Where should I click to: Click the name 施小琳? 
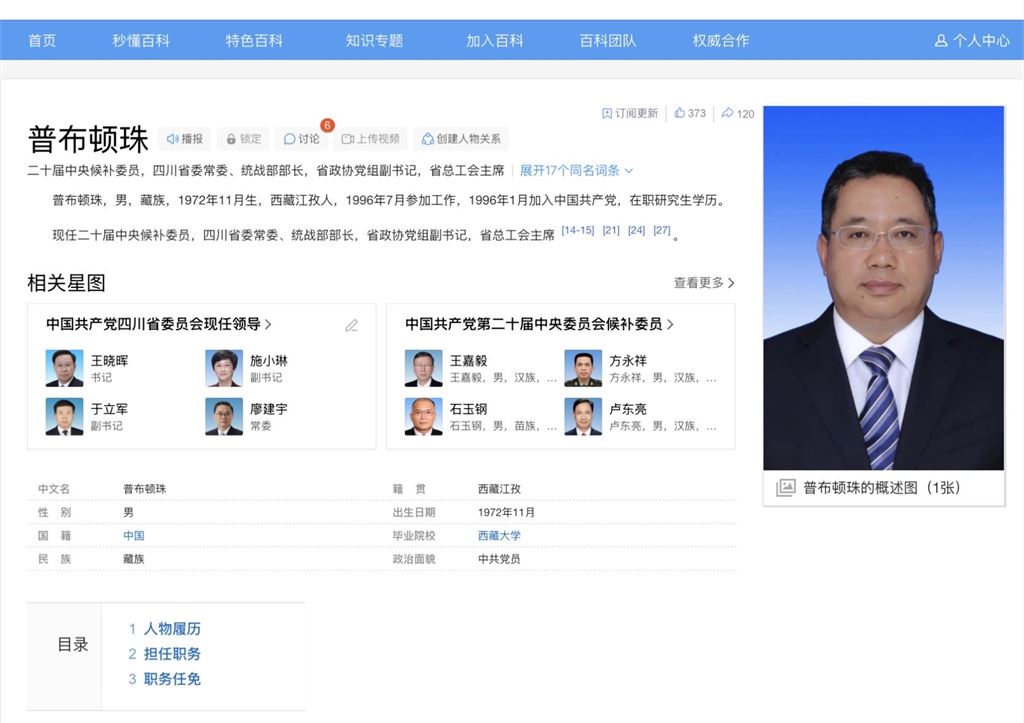pyautogui.click(x=269, y=361)
